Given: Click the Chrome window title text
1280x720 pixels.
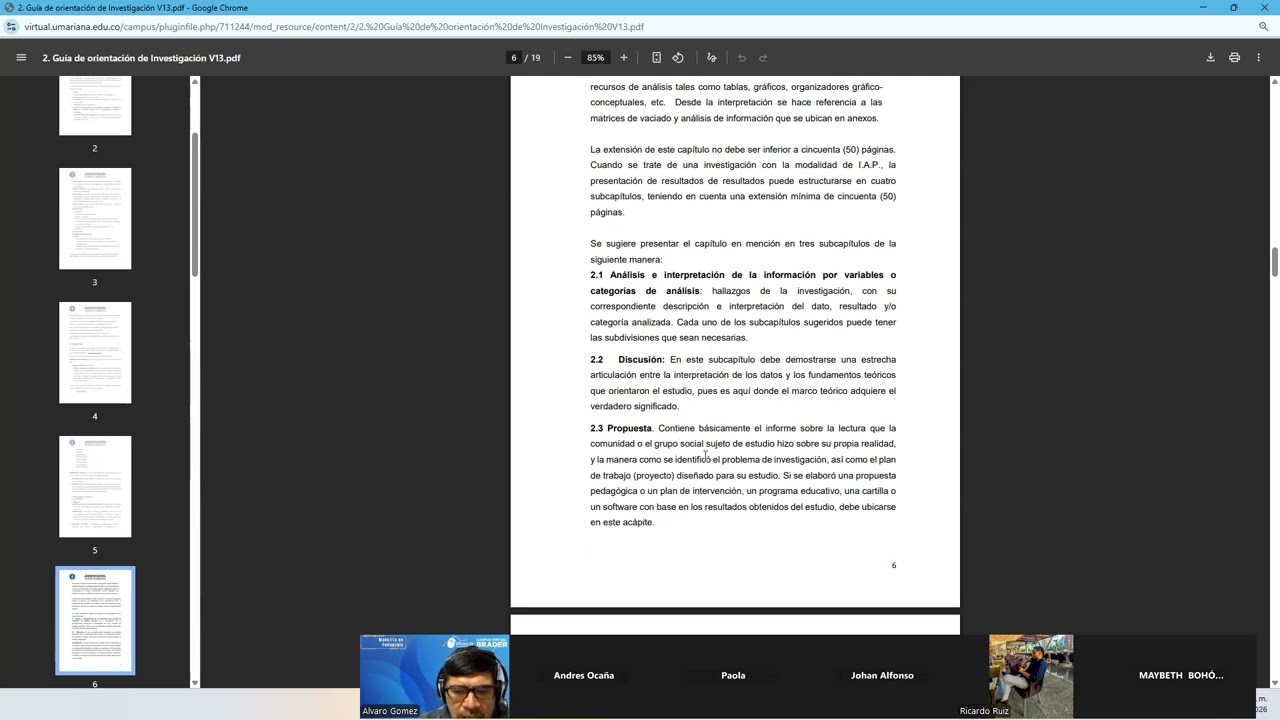Looking at the screenshot, I should pyautogui.click(x=133, y=7).
